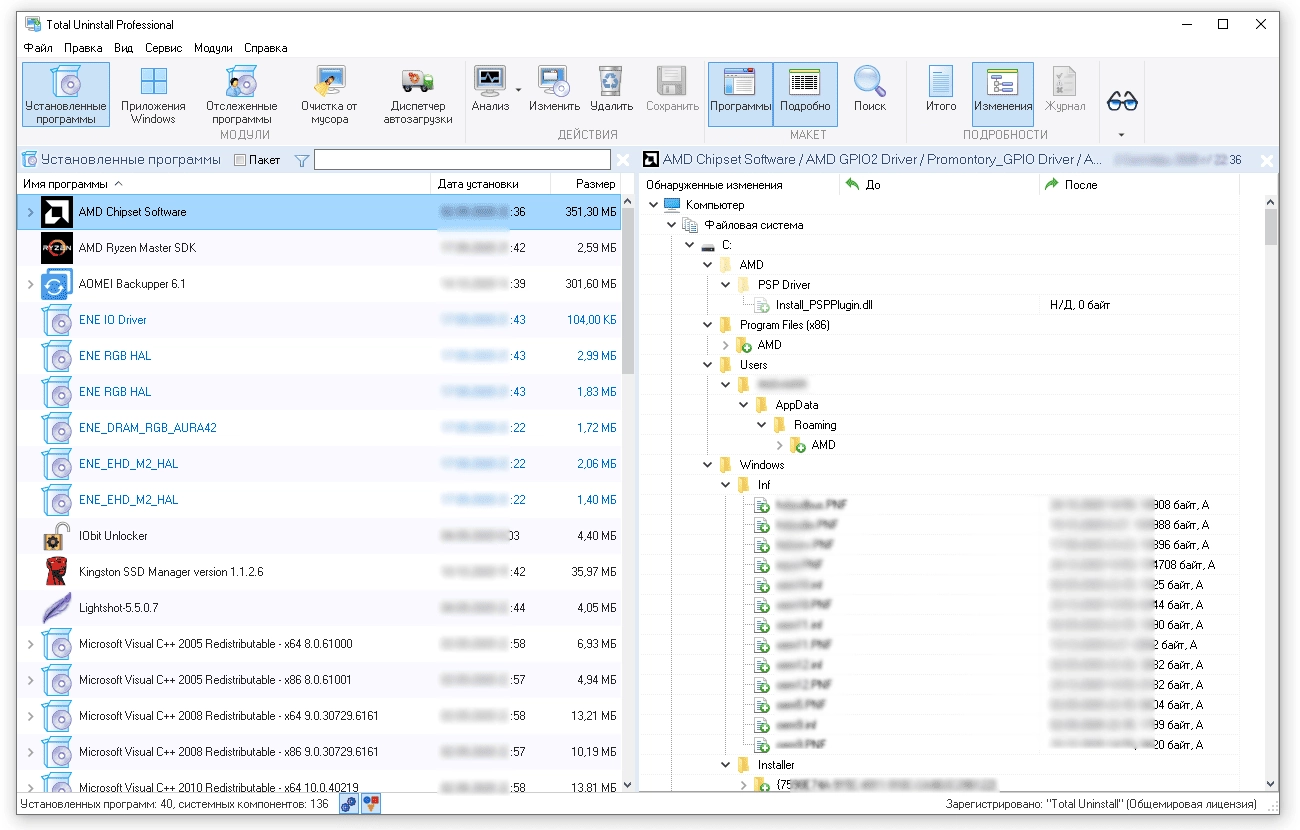This screenshot has height=830, width=1300.
Task: Select the IObit Unlocker icon
Action: (x=57, y=536)
